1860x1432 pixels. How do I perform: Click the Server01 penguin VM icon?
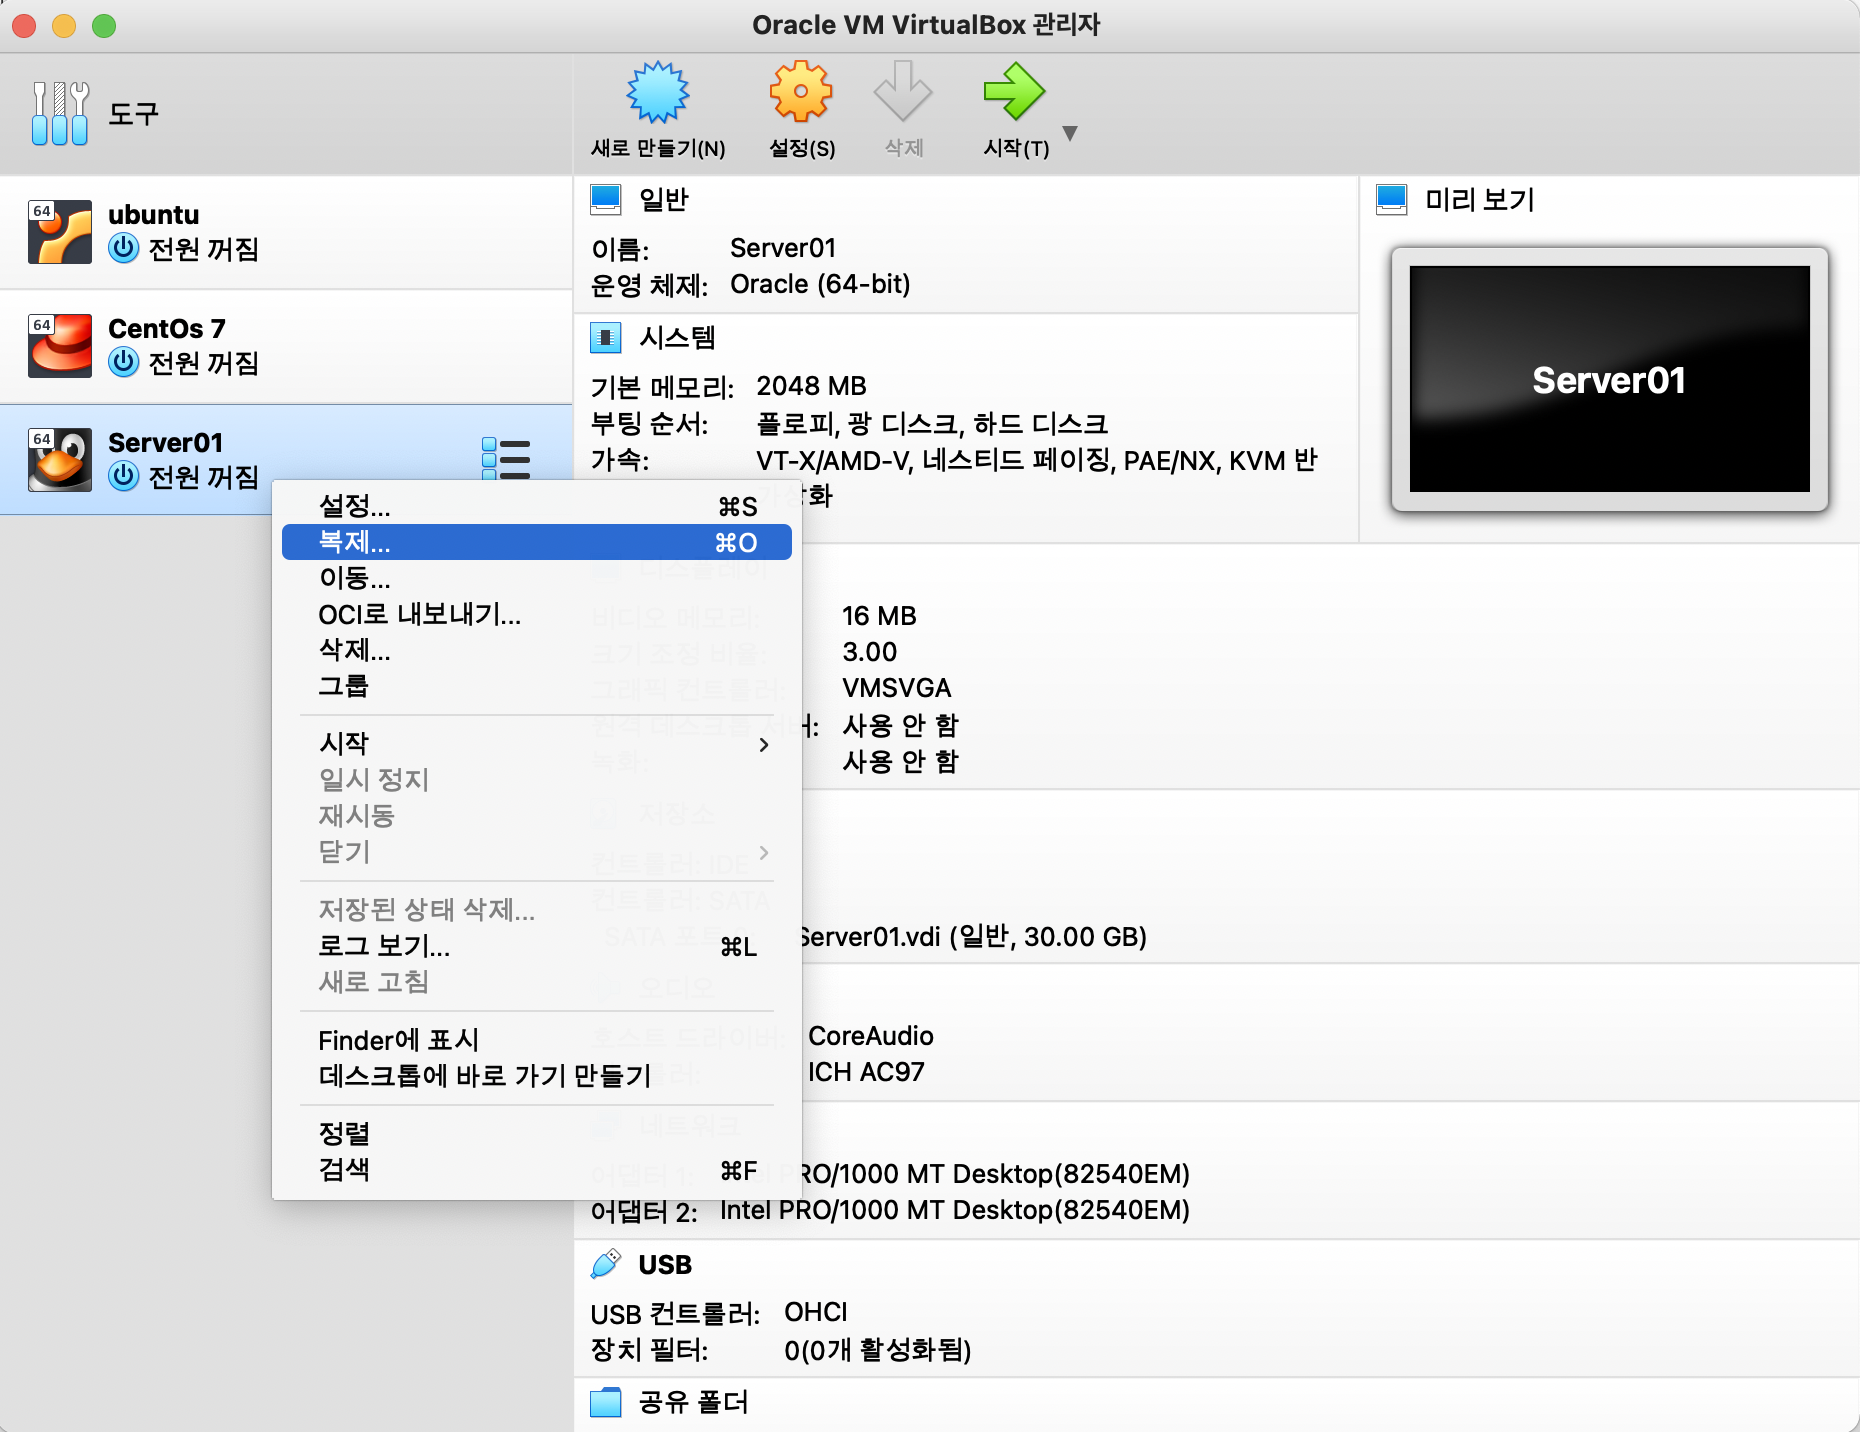tap(60, 460)
